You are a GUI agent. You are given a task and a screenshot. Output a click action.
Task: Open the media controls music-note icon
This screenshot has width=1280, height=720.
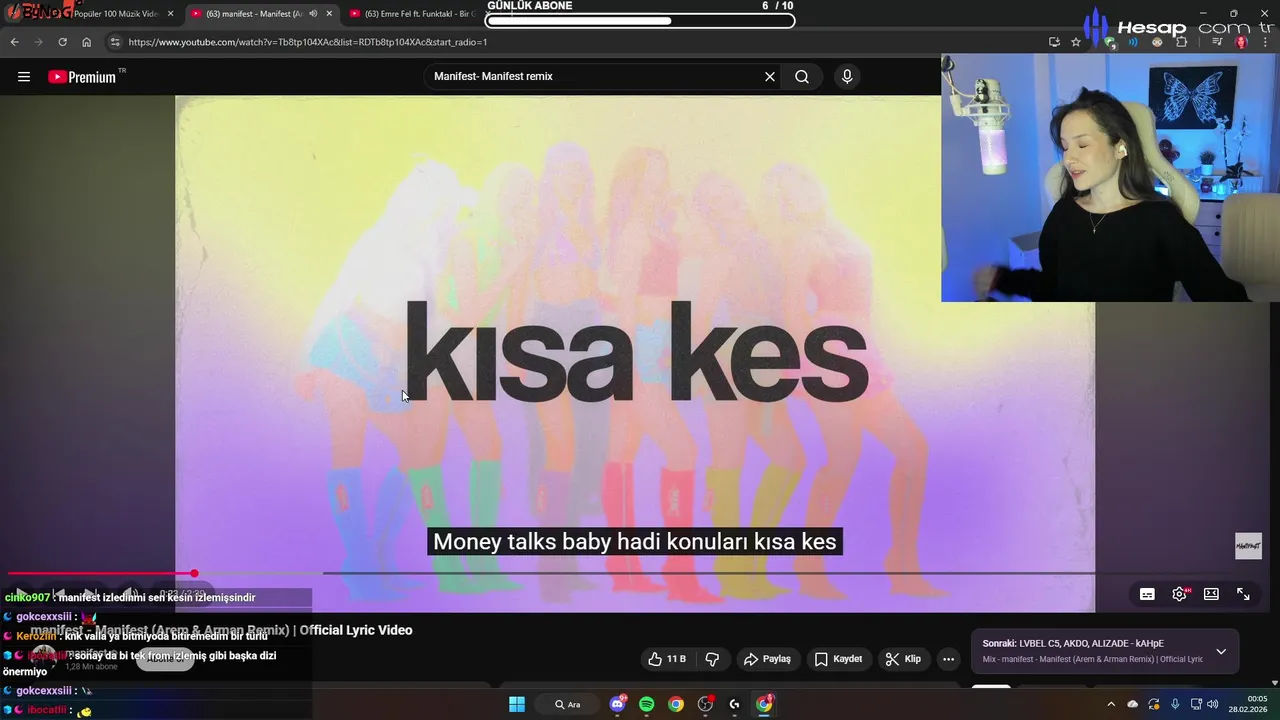coord(1217,42)
